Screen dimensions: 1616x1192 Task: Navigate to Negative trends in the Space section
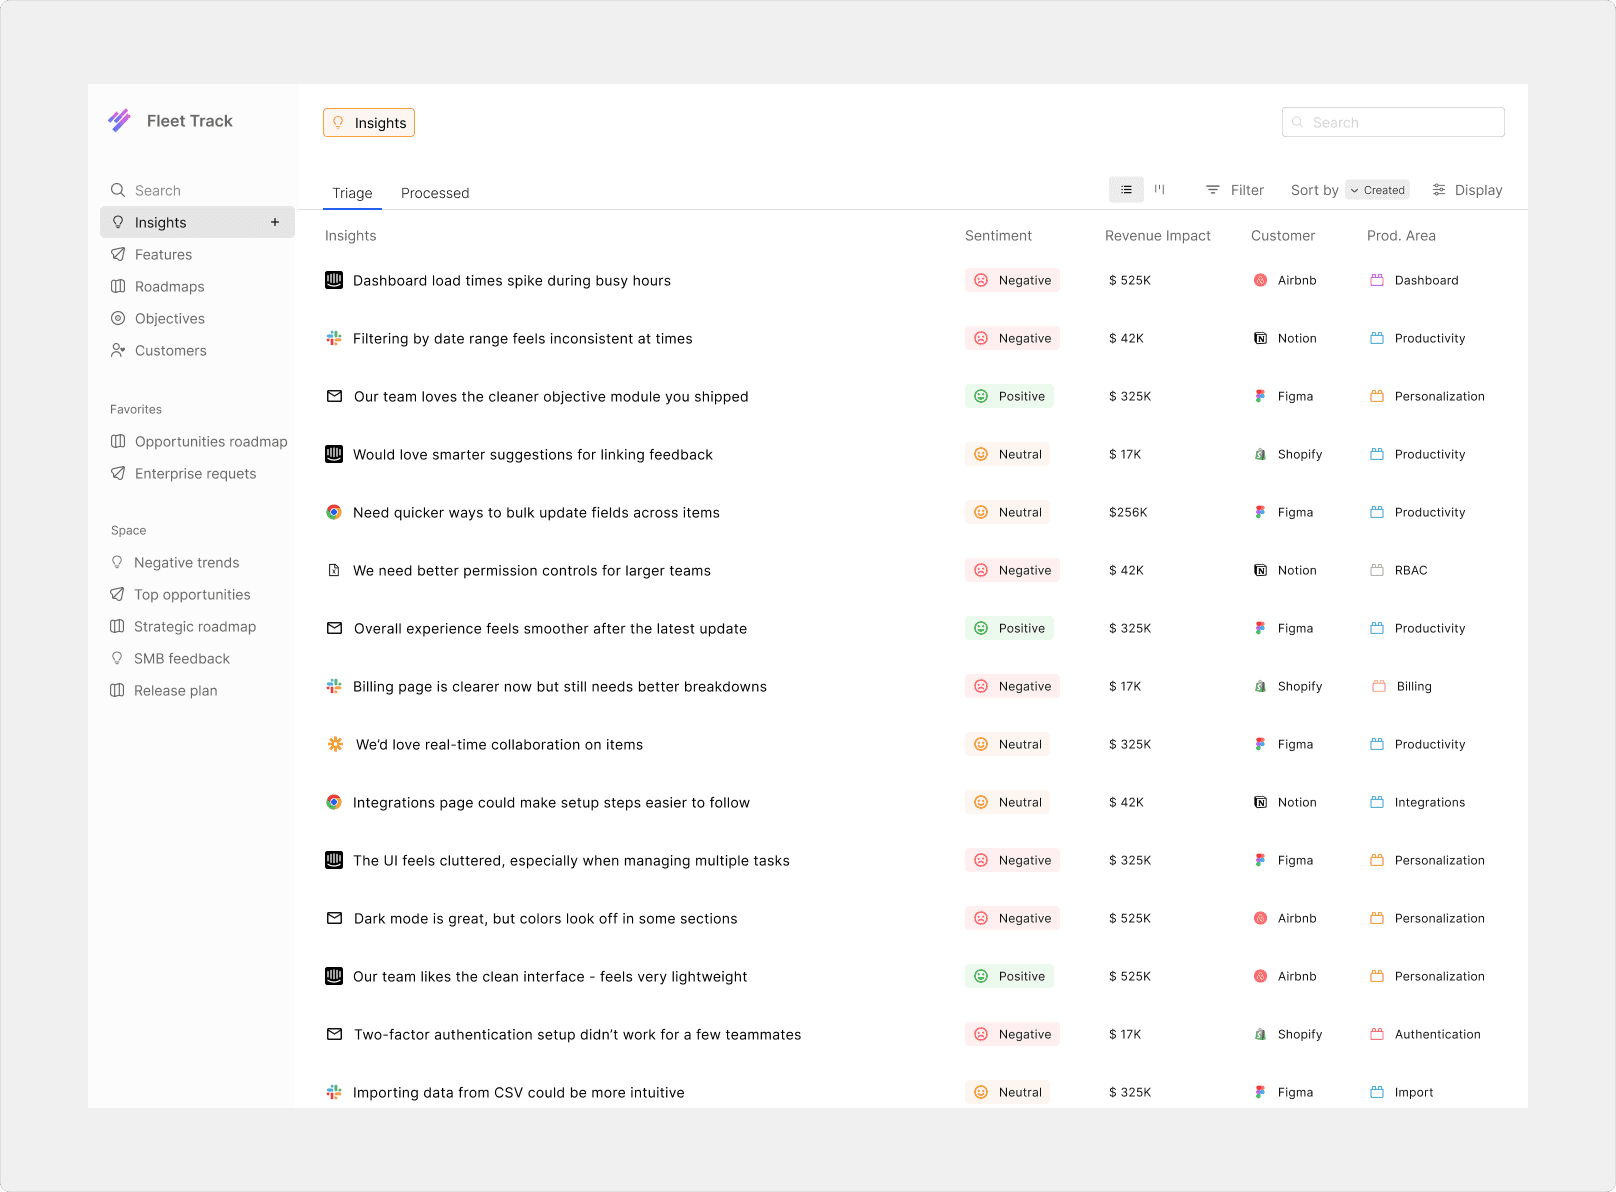coord(187,562)
